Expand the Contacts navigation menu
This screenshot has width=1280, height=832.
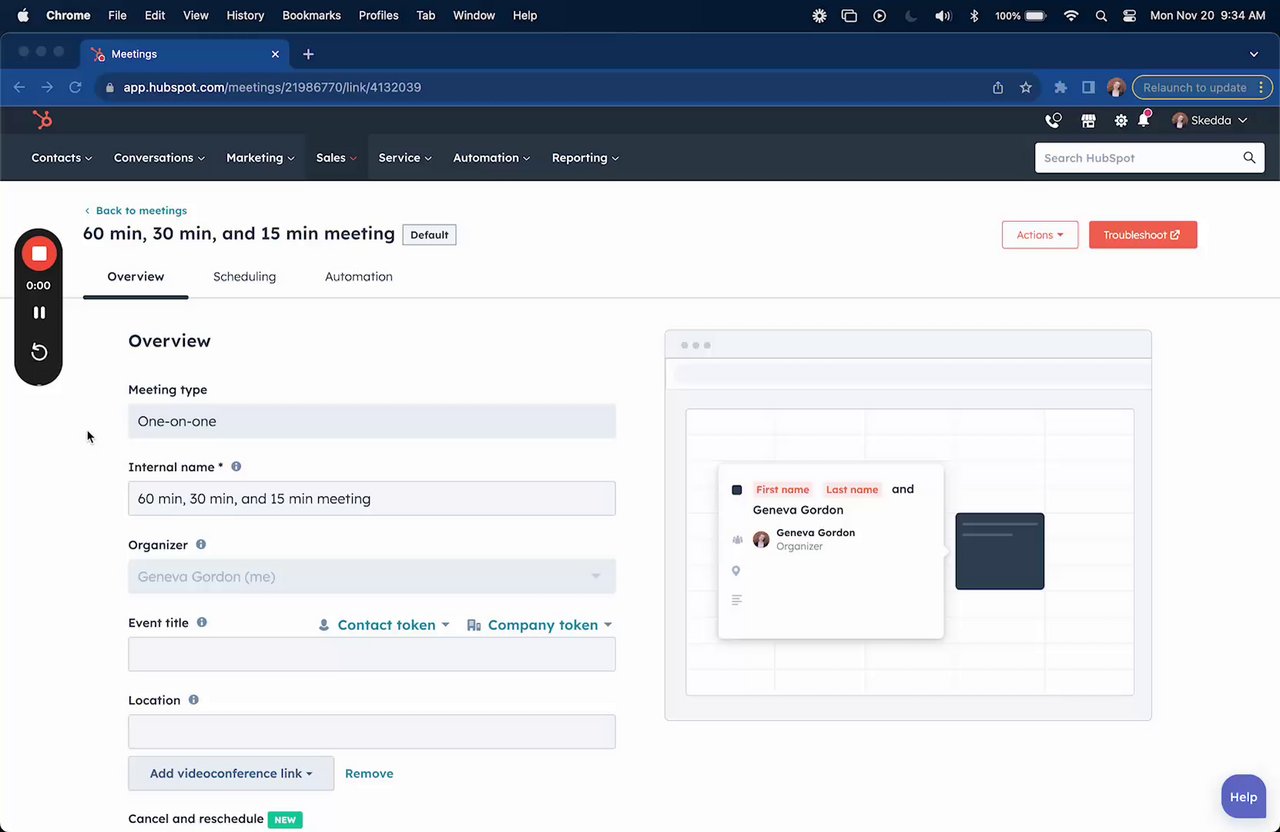tap(62, 158)
